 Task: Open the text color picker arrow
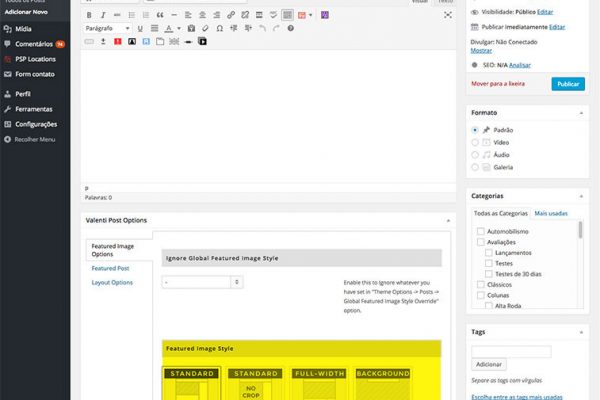point(180,29)
